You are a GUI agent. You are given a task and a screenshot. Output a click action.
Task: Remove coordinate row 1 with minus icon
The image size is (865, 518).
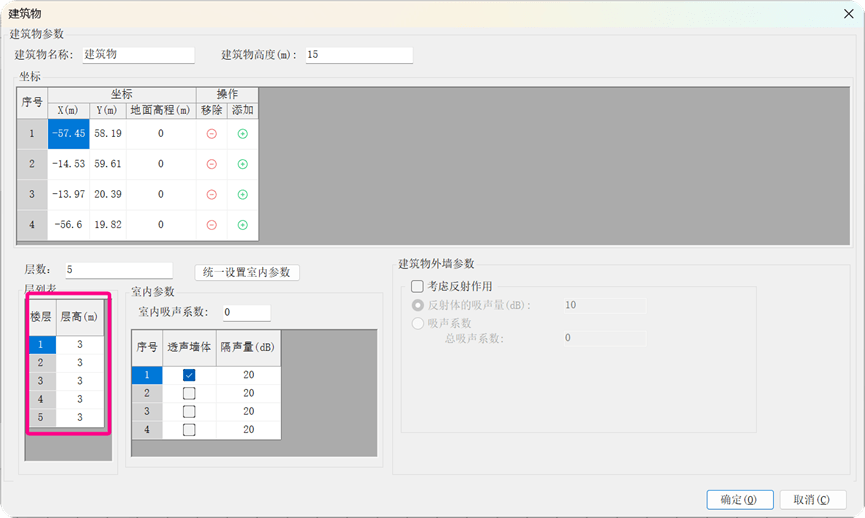coord(211,134)
